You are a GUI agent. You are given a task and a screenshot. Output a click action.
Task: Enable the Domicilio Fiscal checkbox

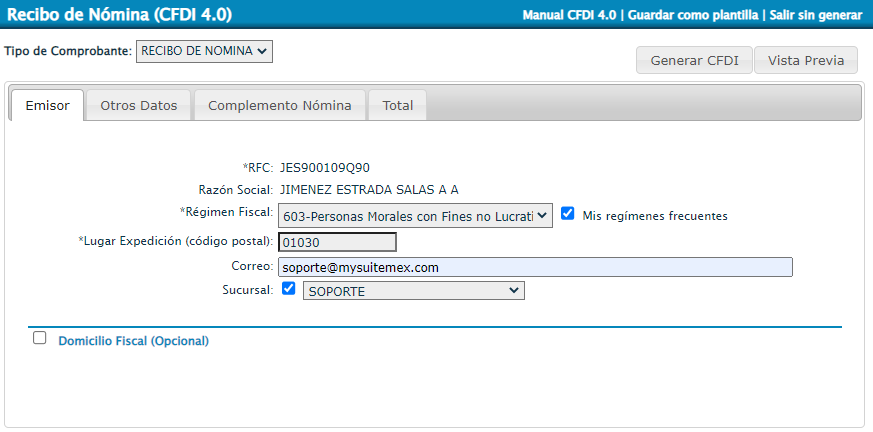[40, 339]
